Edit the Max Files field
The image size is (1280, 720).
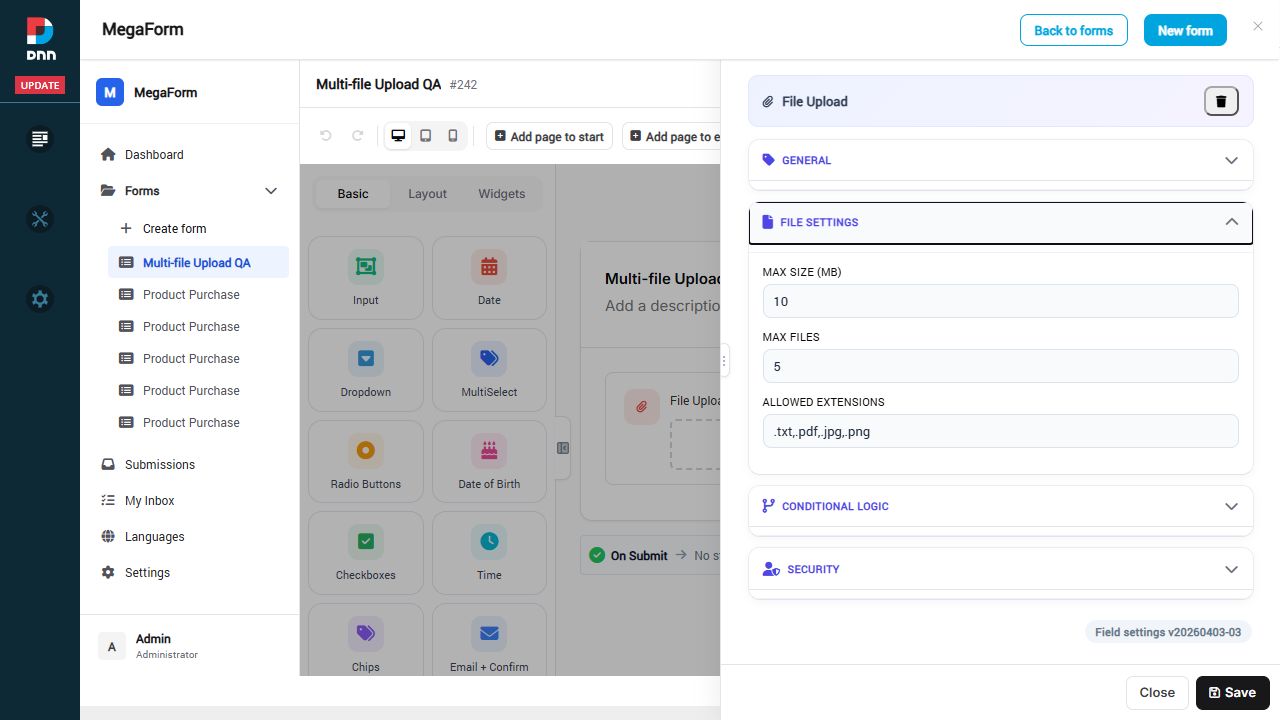point(1000,366)
